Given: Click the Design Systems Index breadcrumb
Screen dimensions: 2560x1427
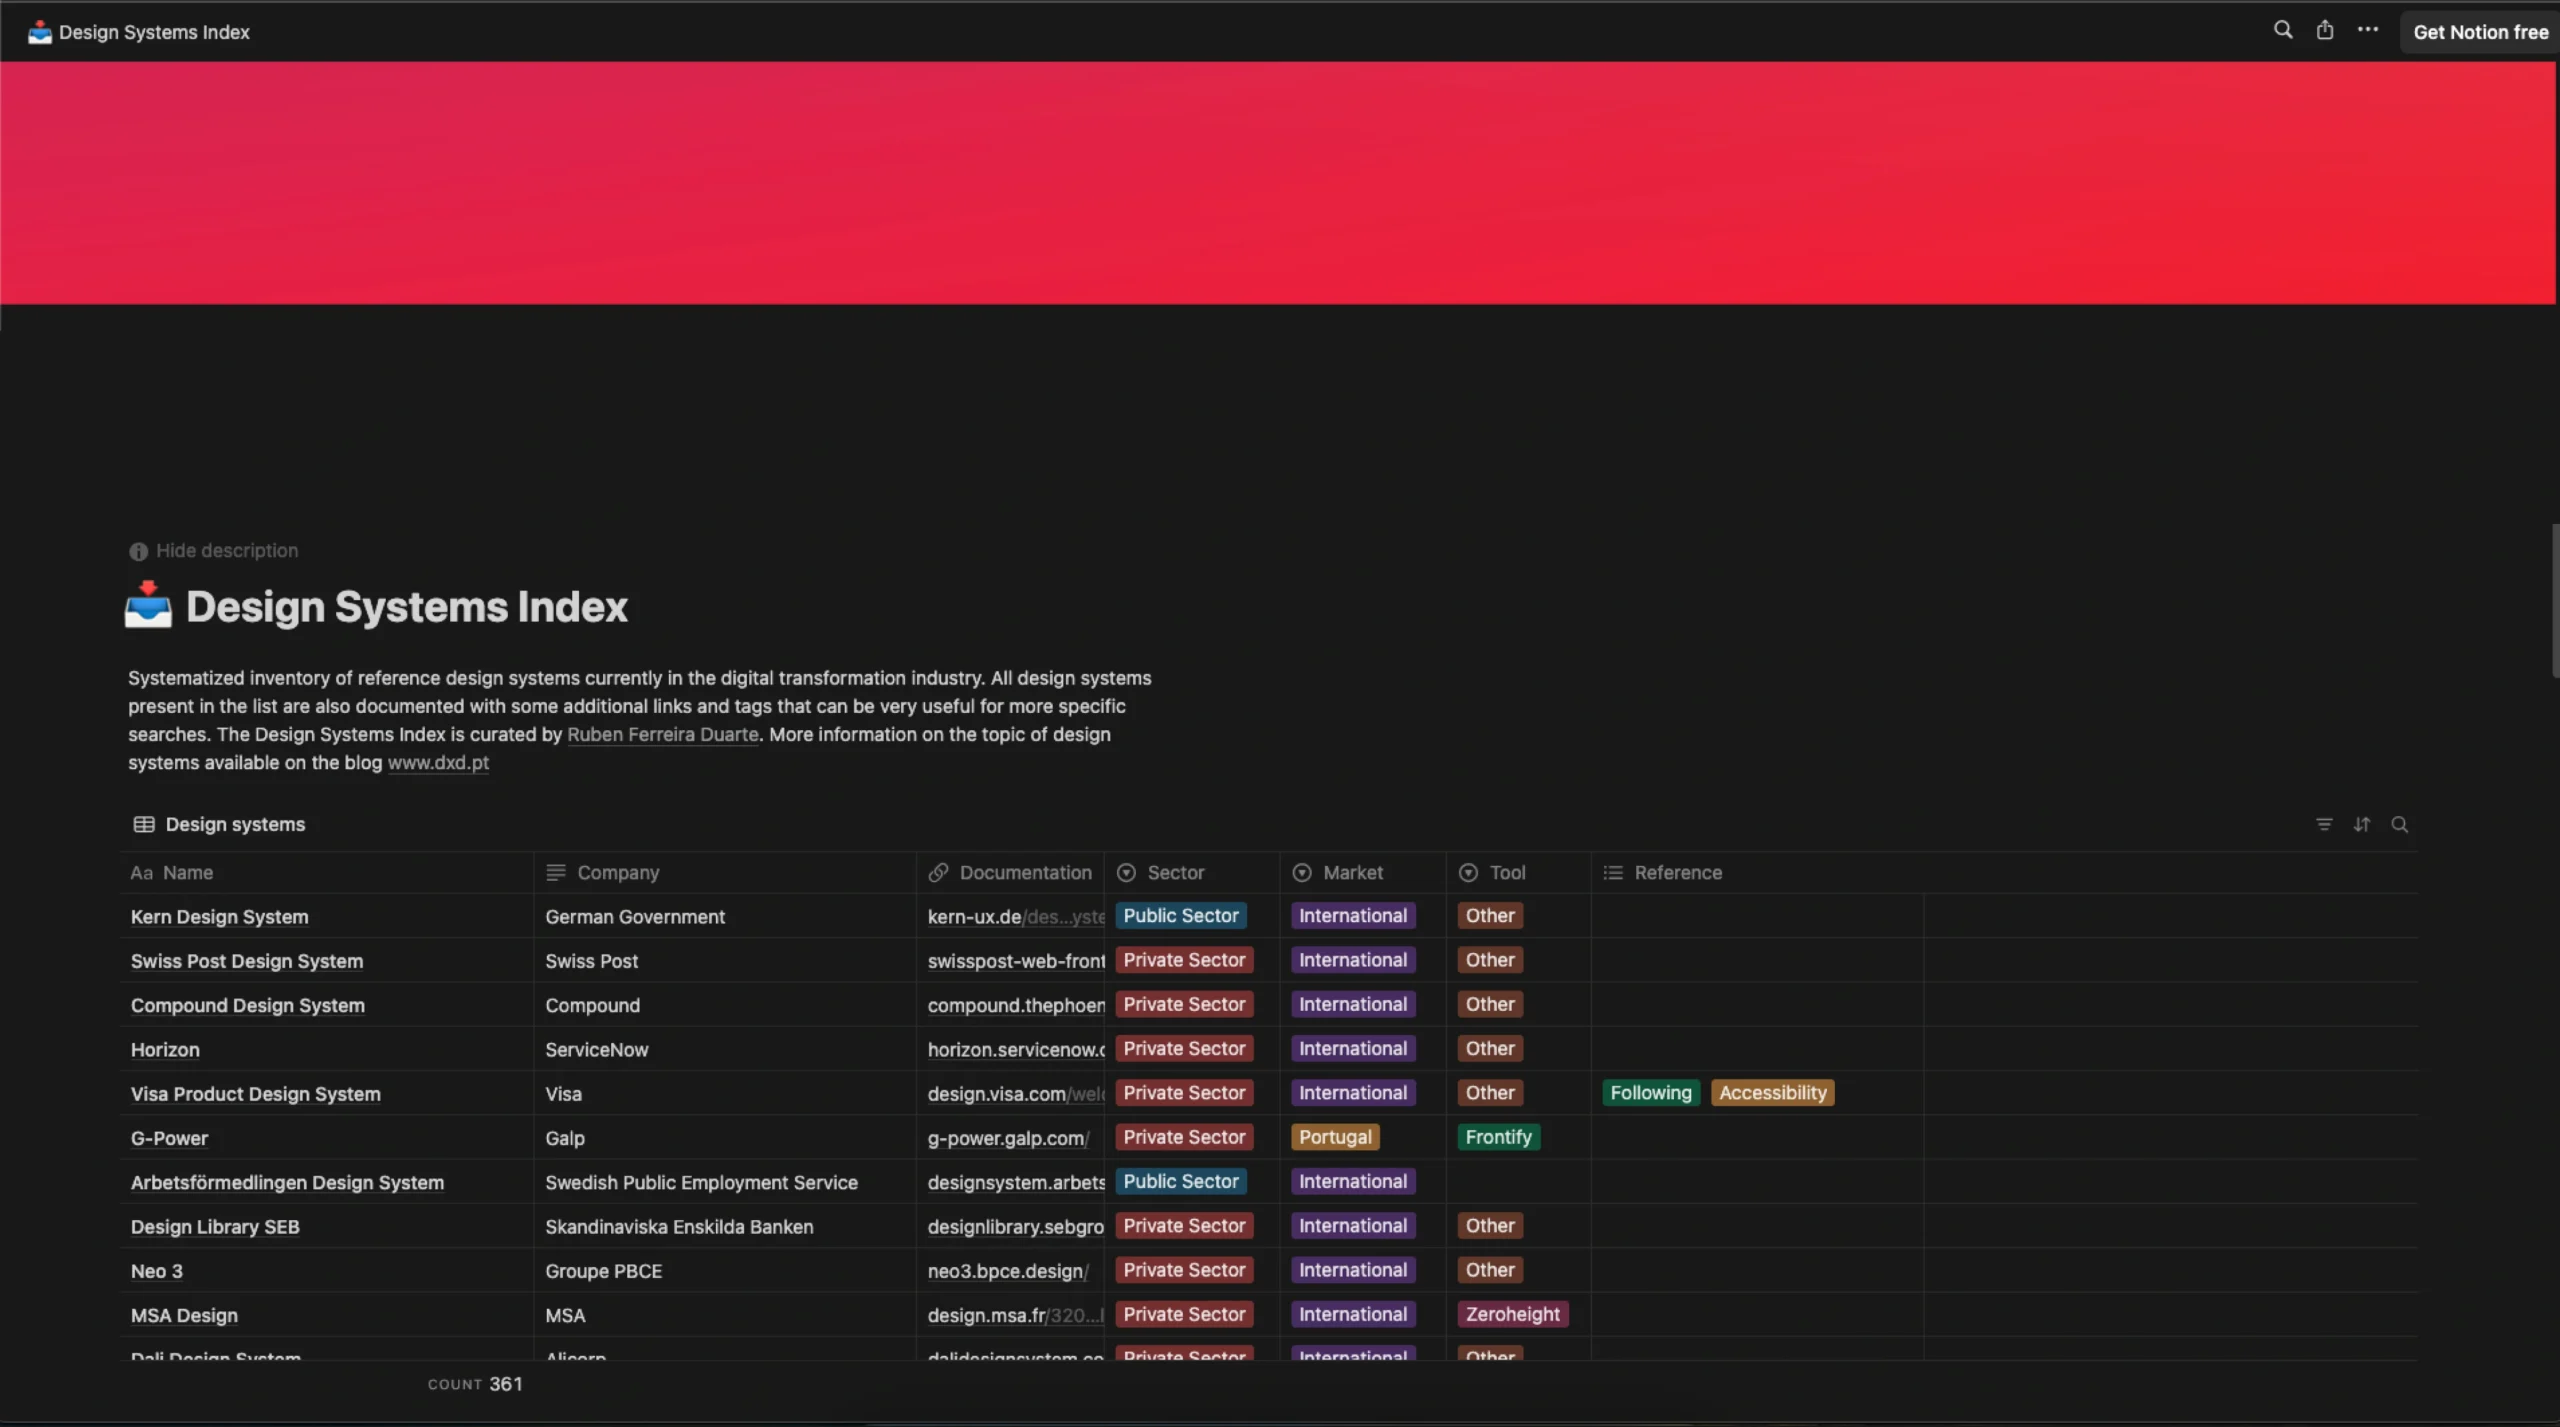Looking at the screenshot, I should (x=139, y=32).
